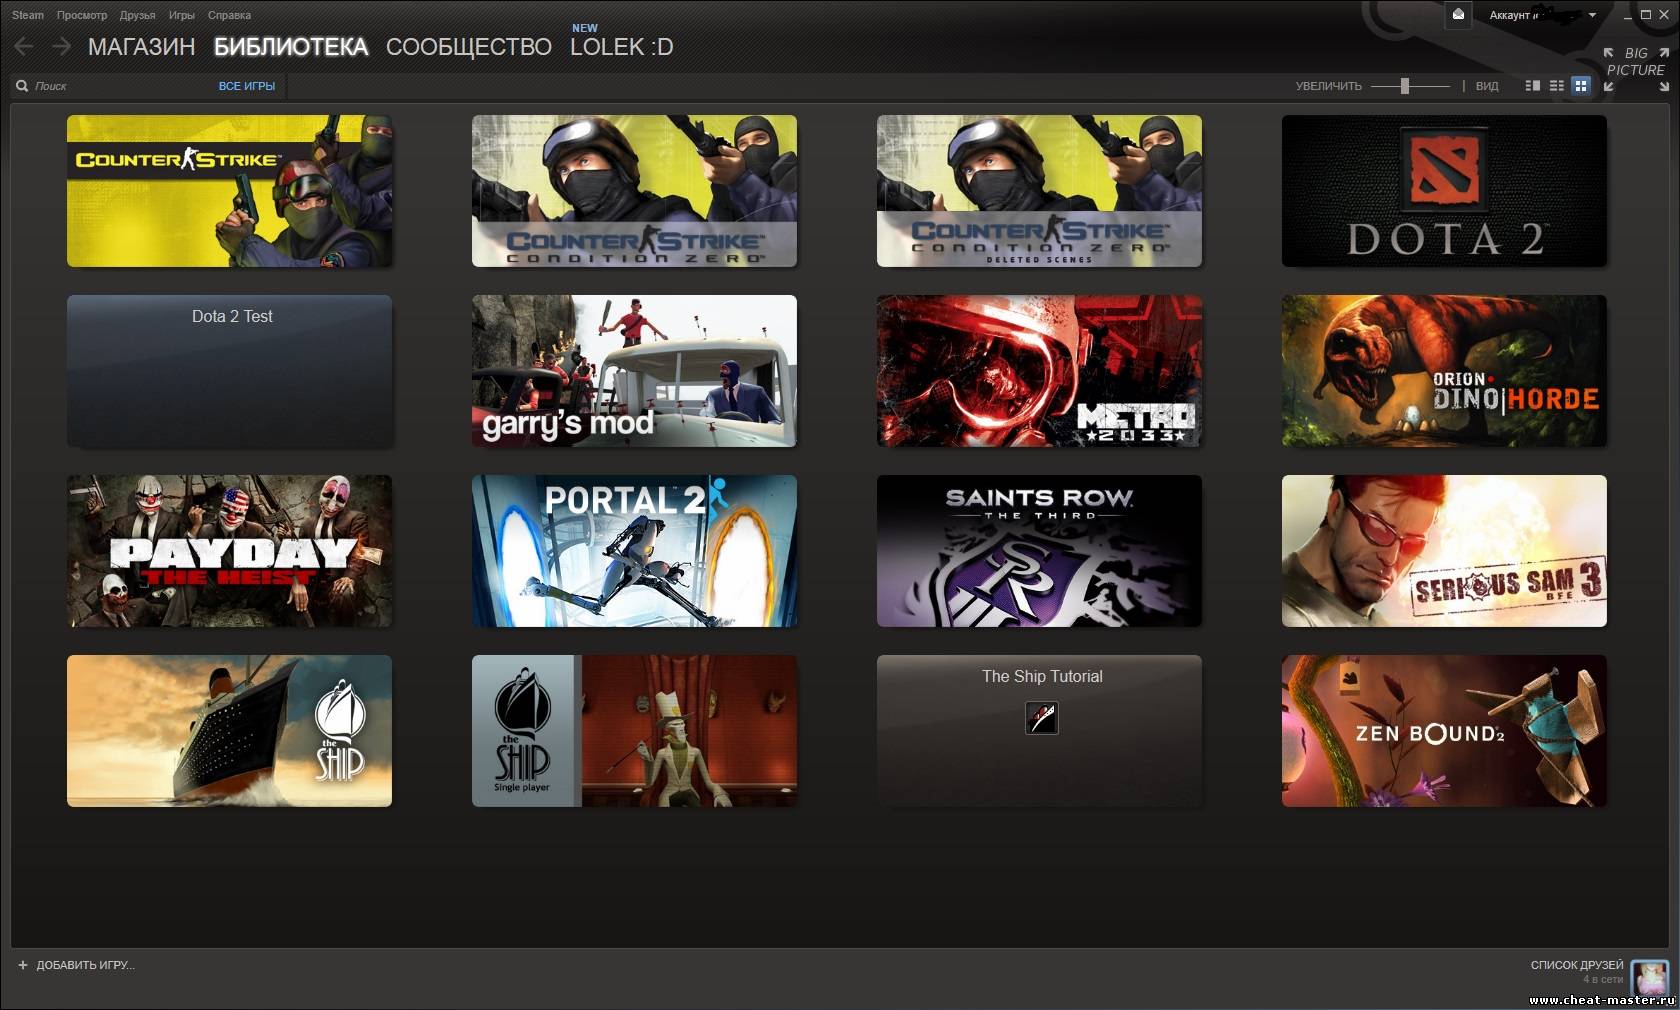This screenshot has height=1010, width=1680.
Task: Launch Big Picture mode
Action: 1636,62
